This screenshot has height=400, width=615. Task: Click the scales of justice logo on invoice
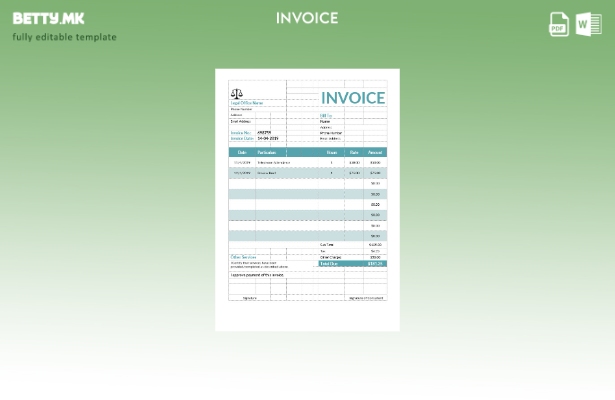click(237, 94)
